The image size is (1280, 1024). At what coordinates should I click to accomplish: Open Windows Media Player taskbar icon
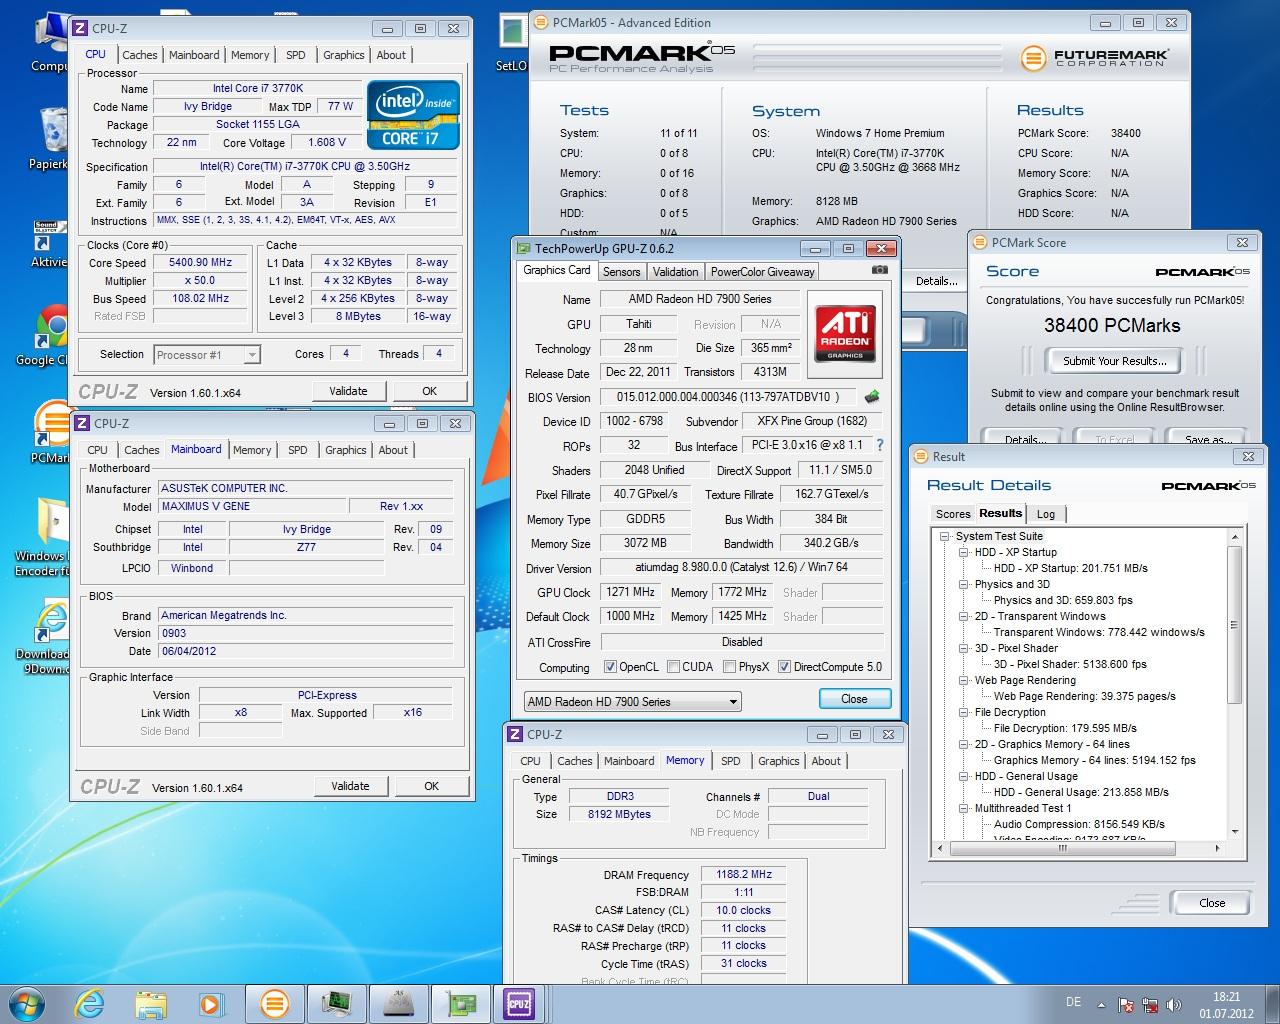[x=211, y=1003]
